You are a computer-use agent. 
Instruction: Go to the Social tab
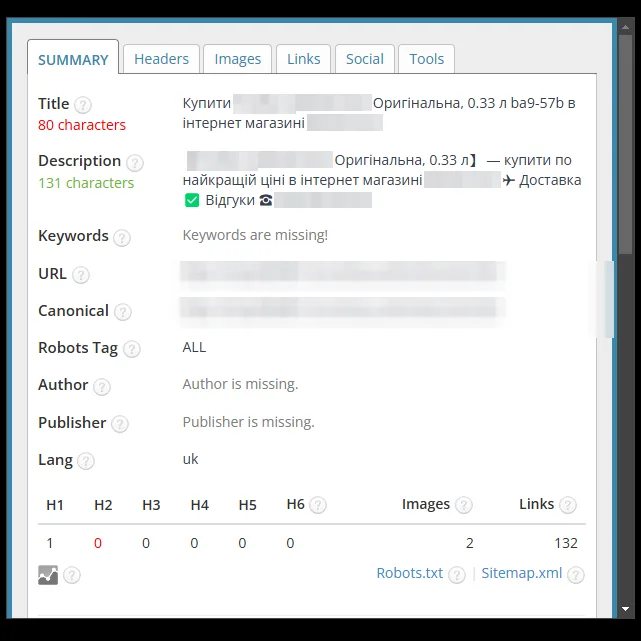pos(365,59)
